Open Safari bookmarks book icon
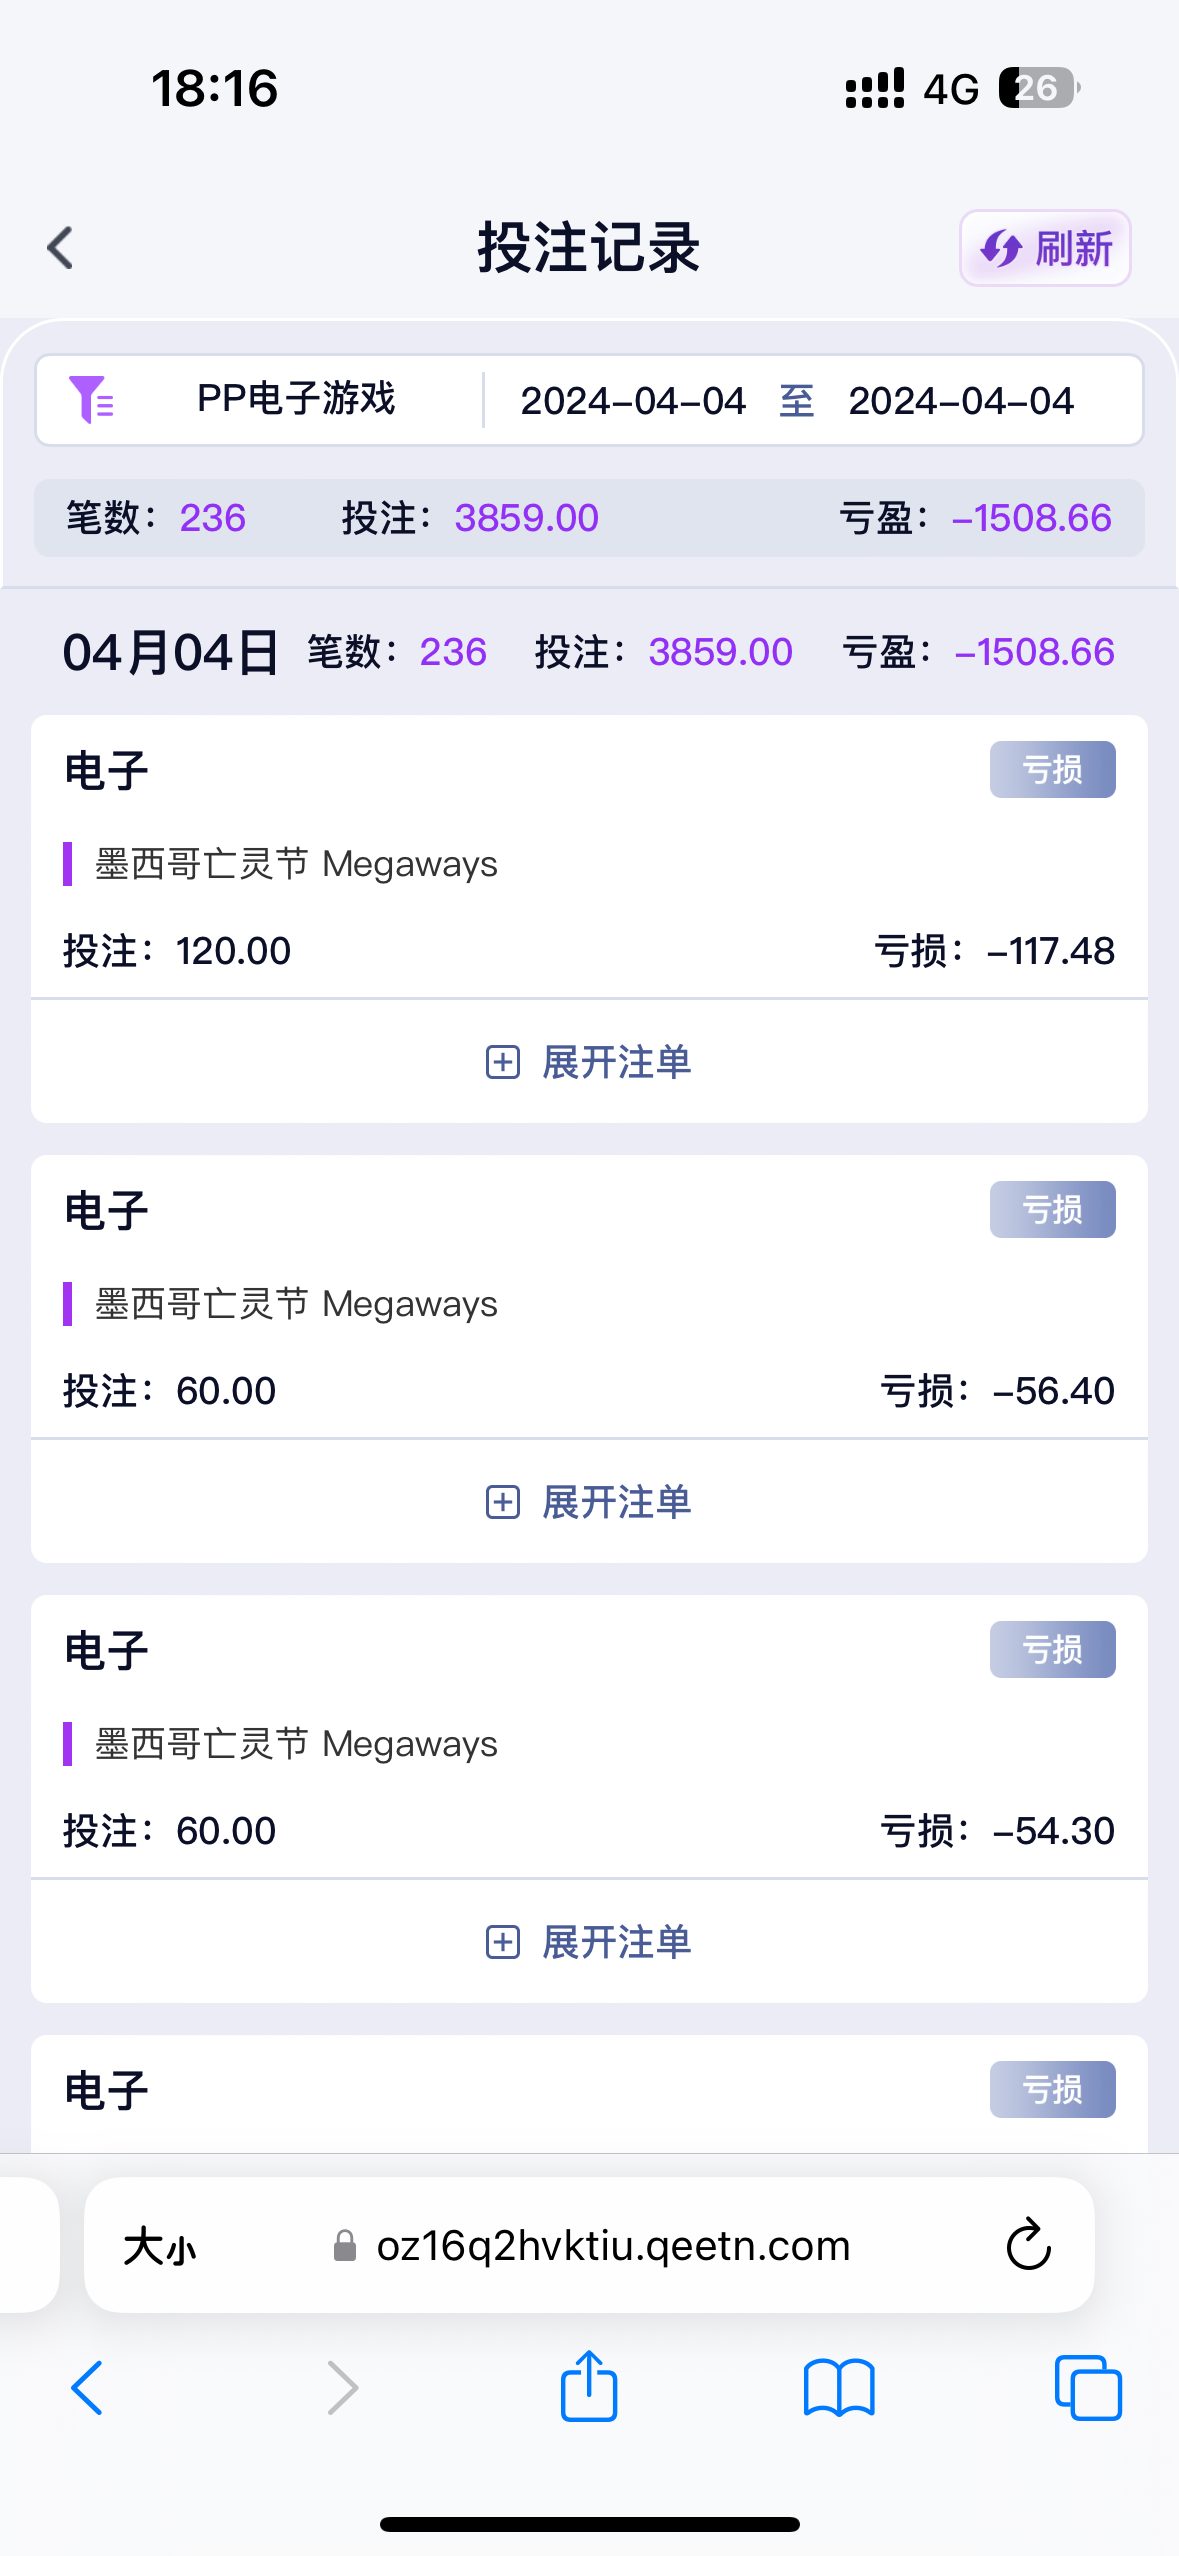Viewport: 1179px width, 2556px height. (x=838, y=2388)
